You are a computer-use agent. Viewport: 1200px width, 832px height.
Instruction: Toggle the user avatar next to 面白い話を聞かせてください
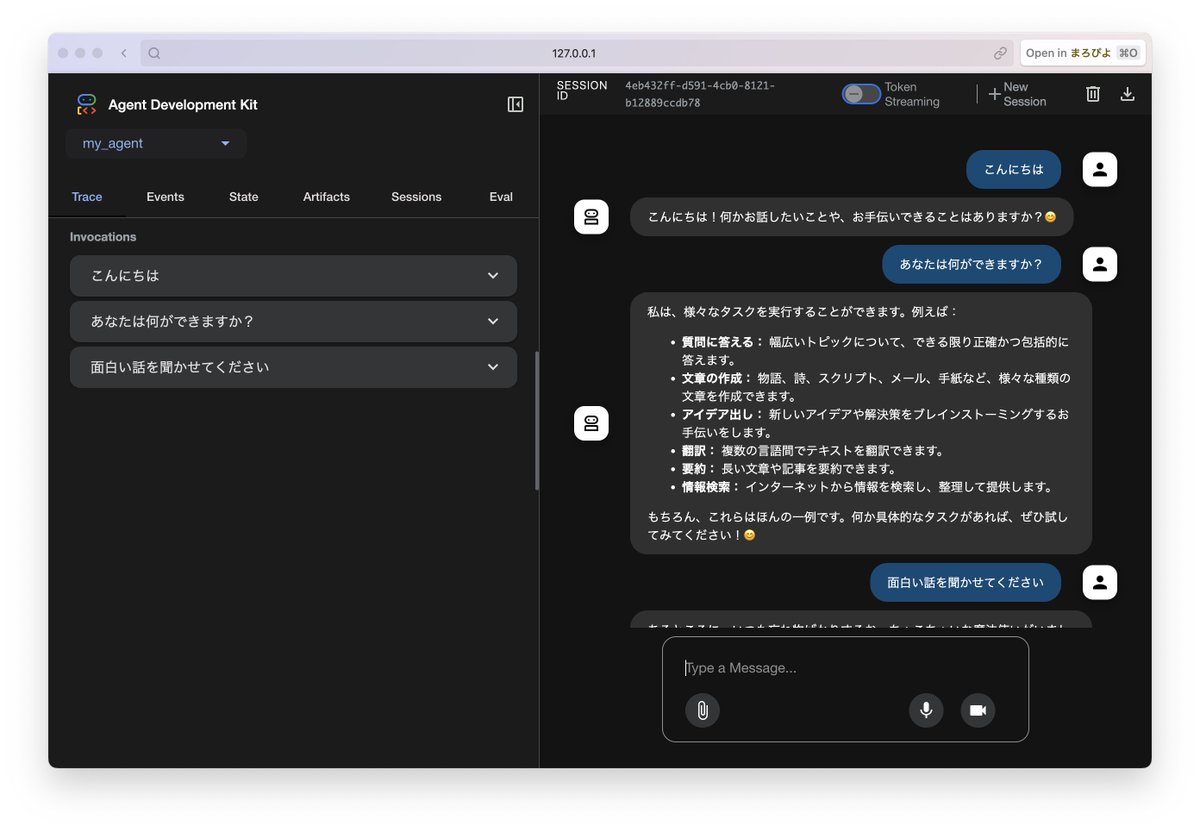[1099, 581]
